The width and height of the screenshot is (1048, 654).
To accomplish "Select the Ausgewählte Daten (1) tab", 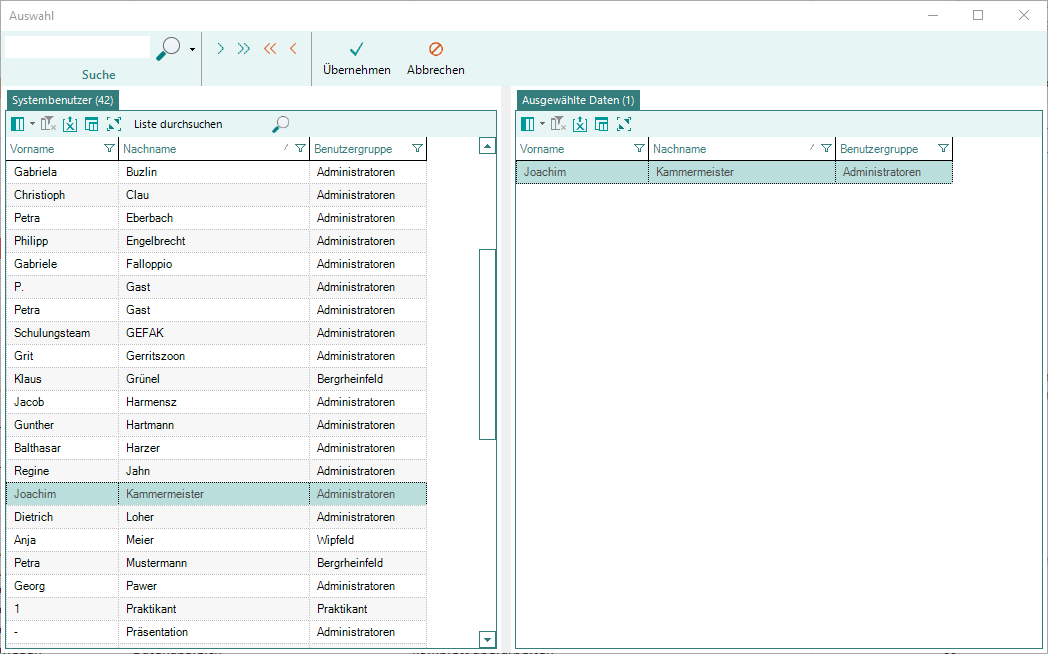I will click(578, 100).
